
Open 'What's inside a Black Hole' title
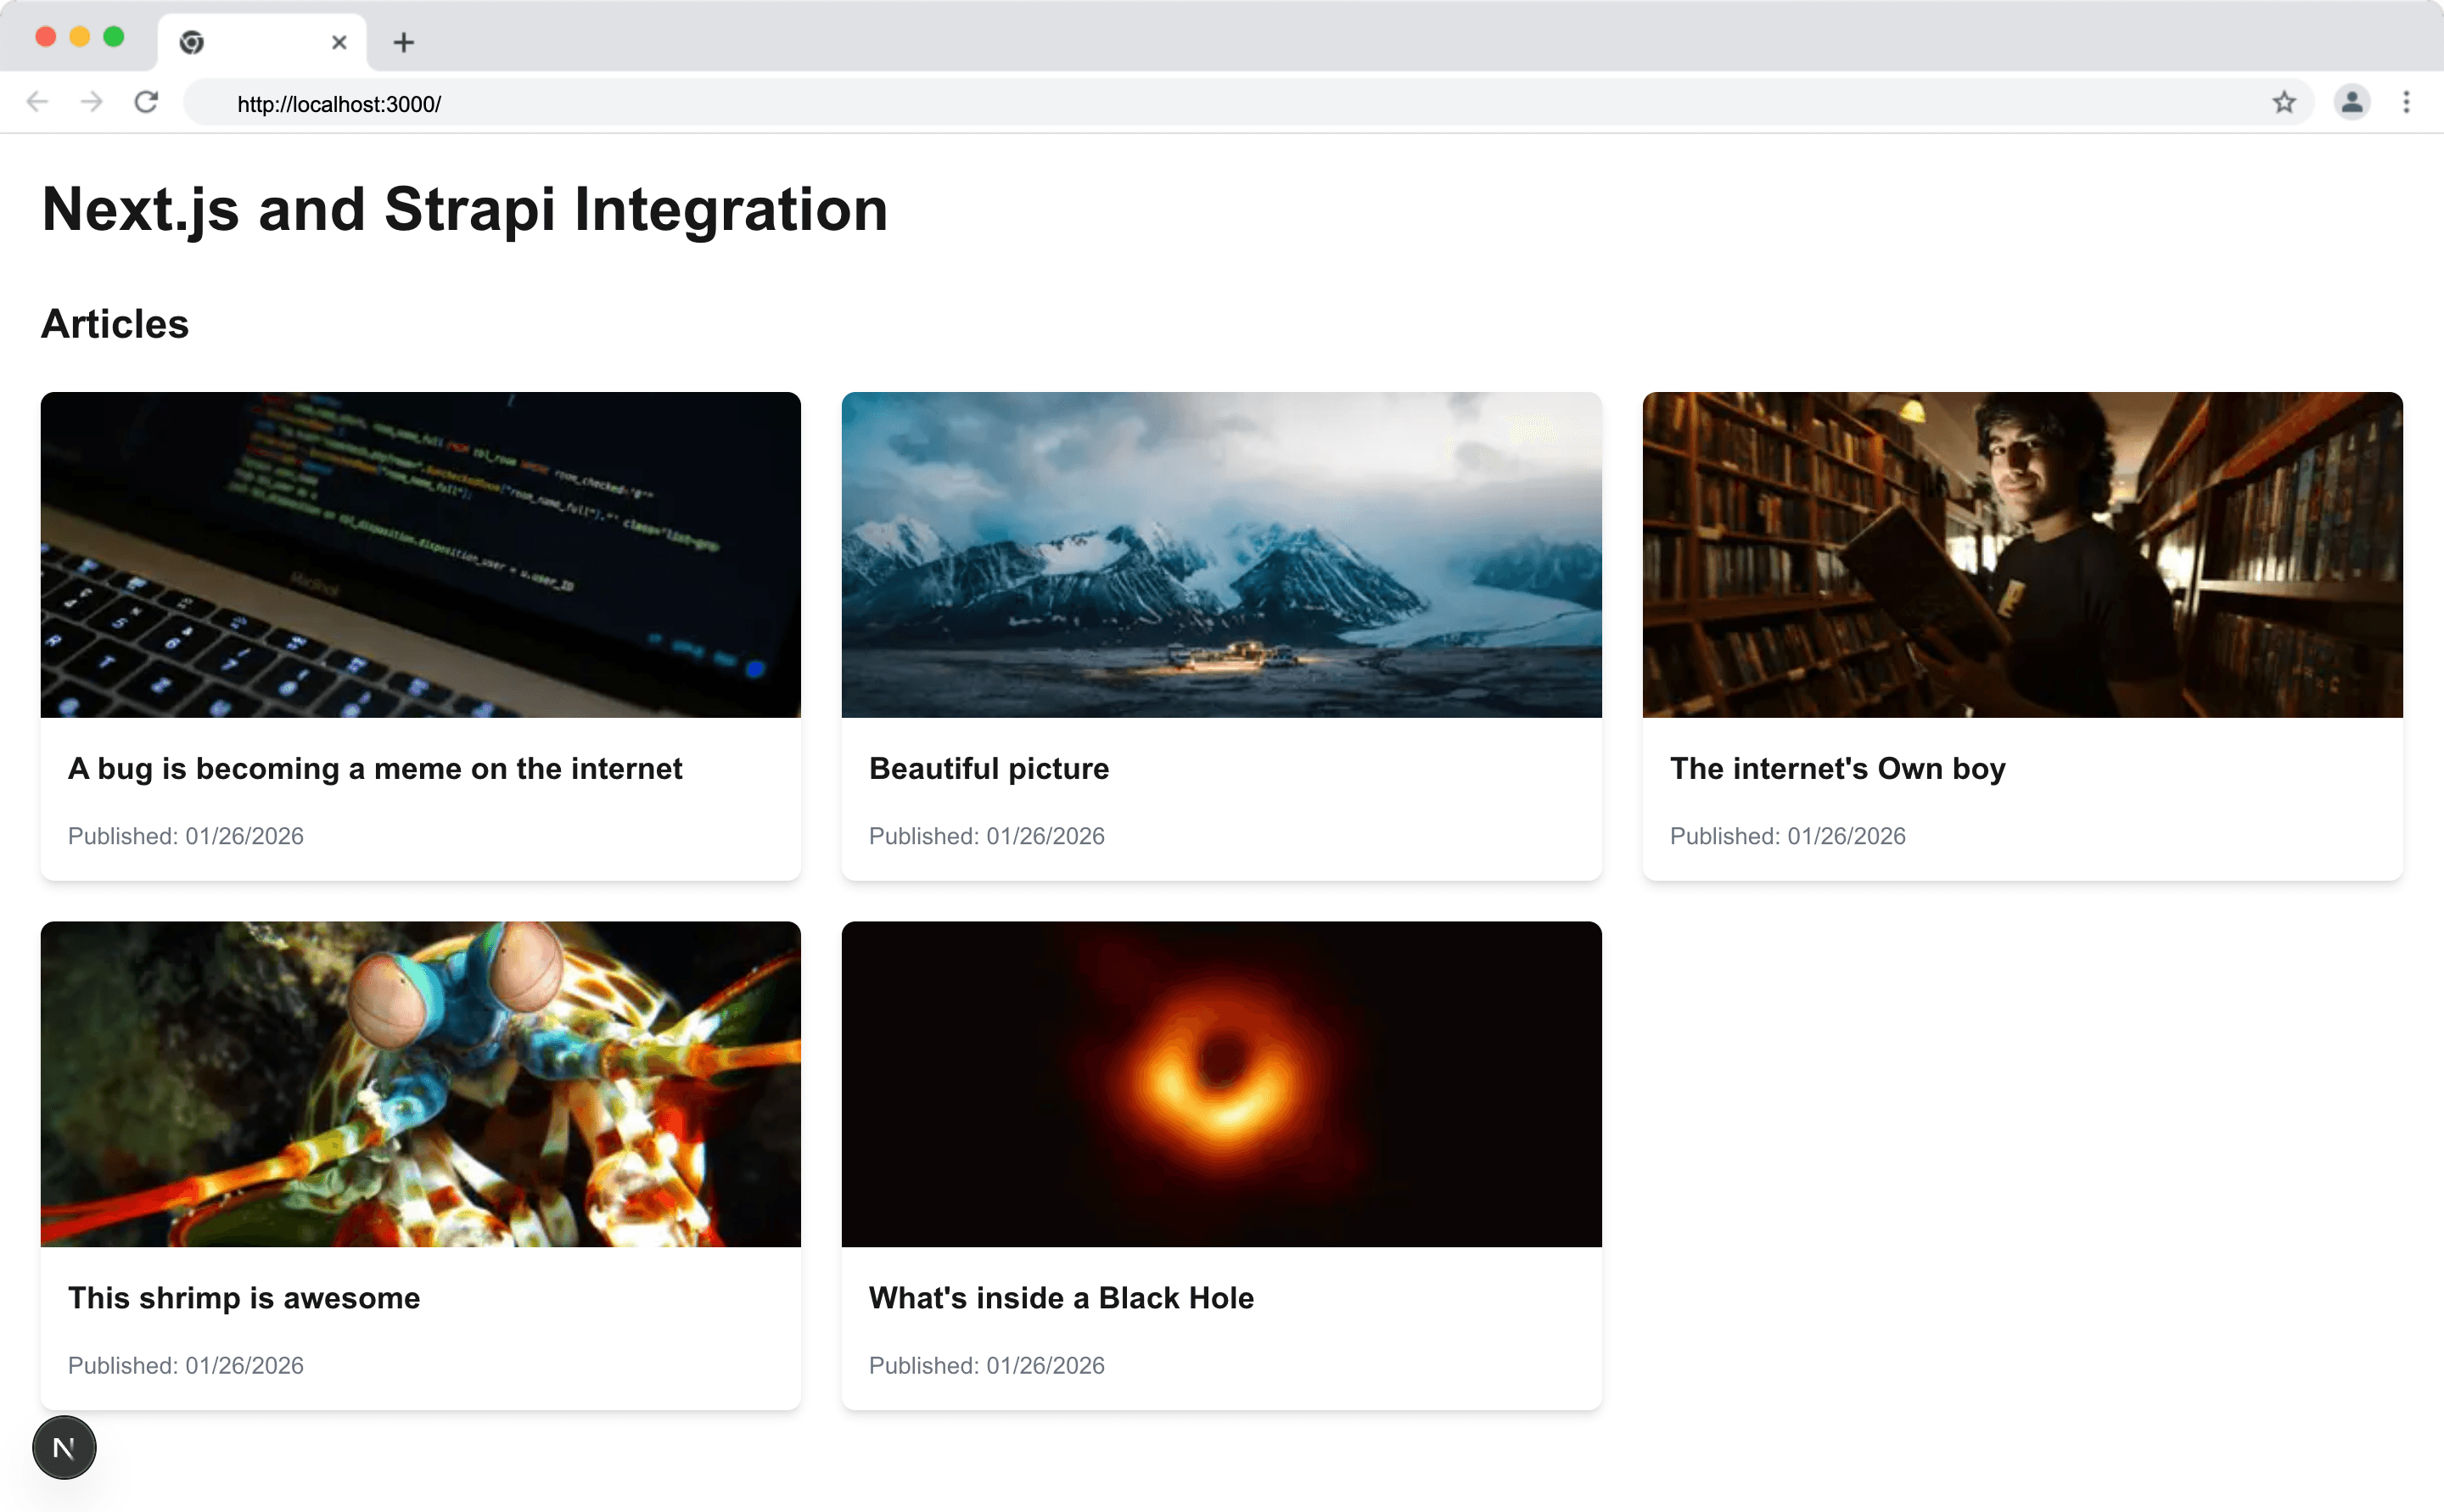point(1061,1298)
